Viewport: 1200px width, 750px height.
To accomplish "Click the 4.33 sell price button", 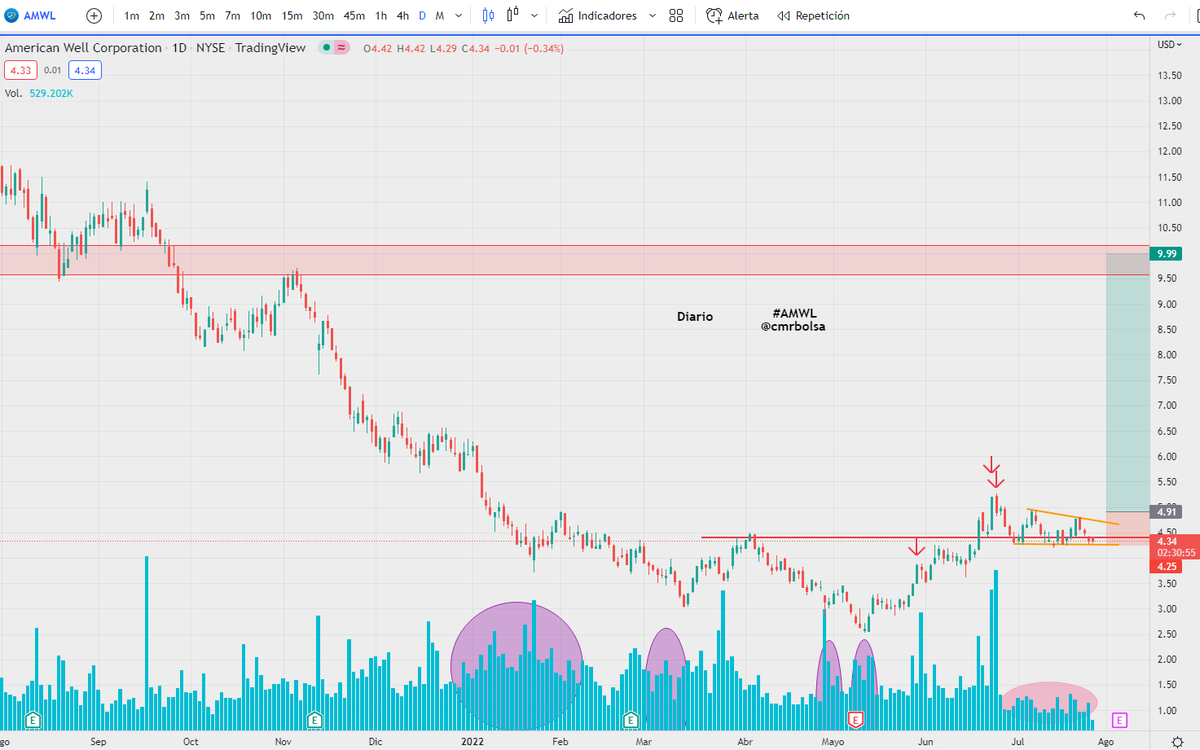I will pos(19,70).
